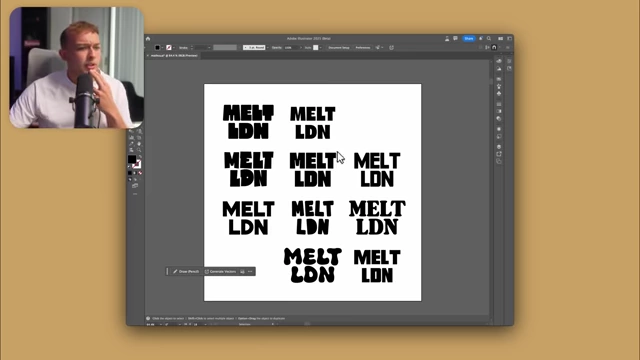Image resolution: width=640 pixels, height=360 pixels.
Task: Click the stroke weight input field
Action: tap(201, 48)
